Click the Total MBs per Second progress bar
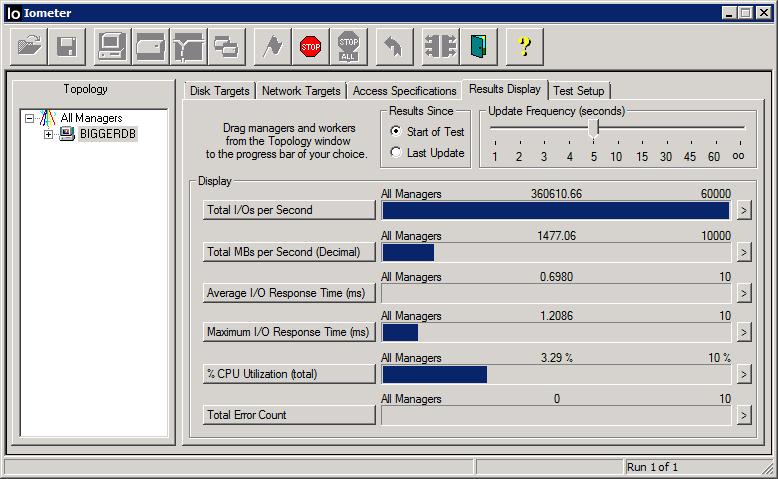This screenshot has height=479, width=778. pyautogui.click(x=556, y=252)
